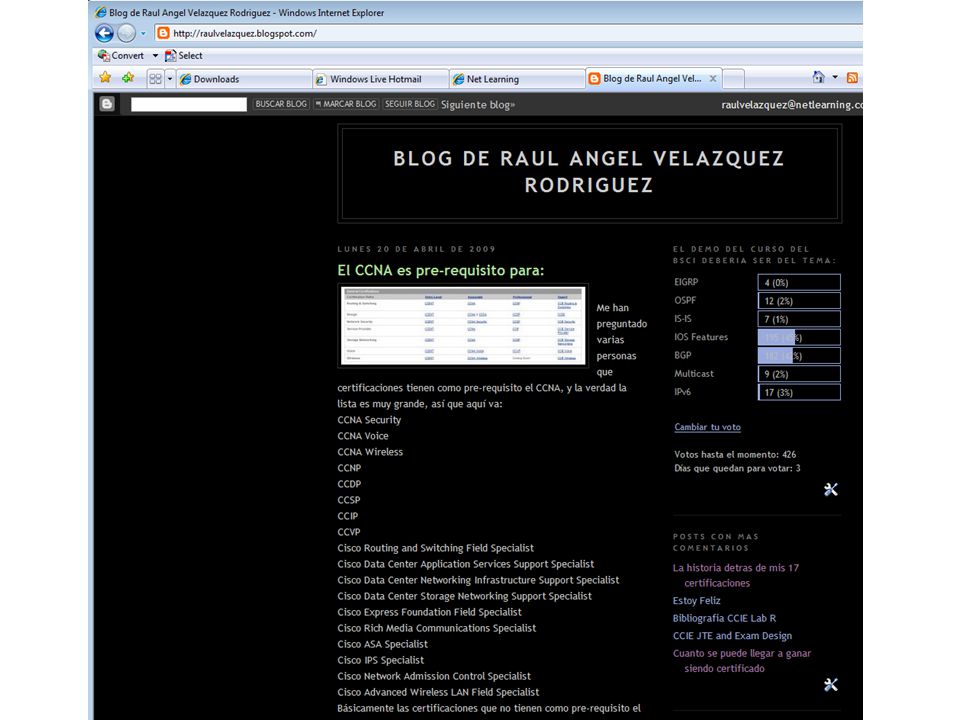The width and height of the screenshot is (960, 720).
Task: Click the IPv6 poll option label
Action: point(683,392)
